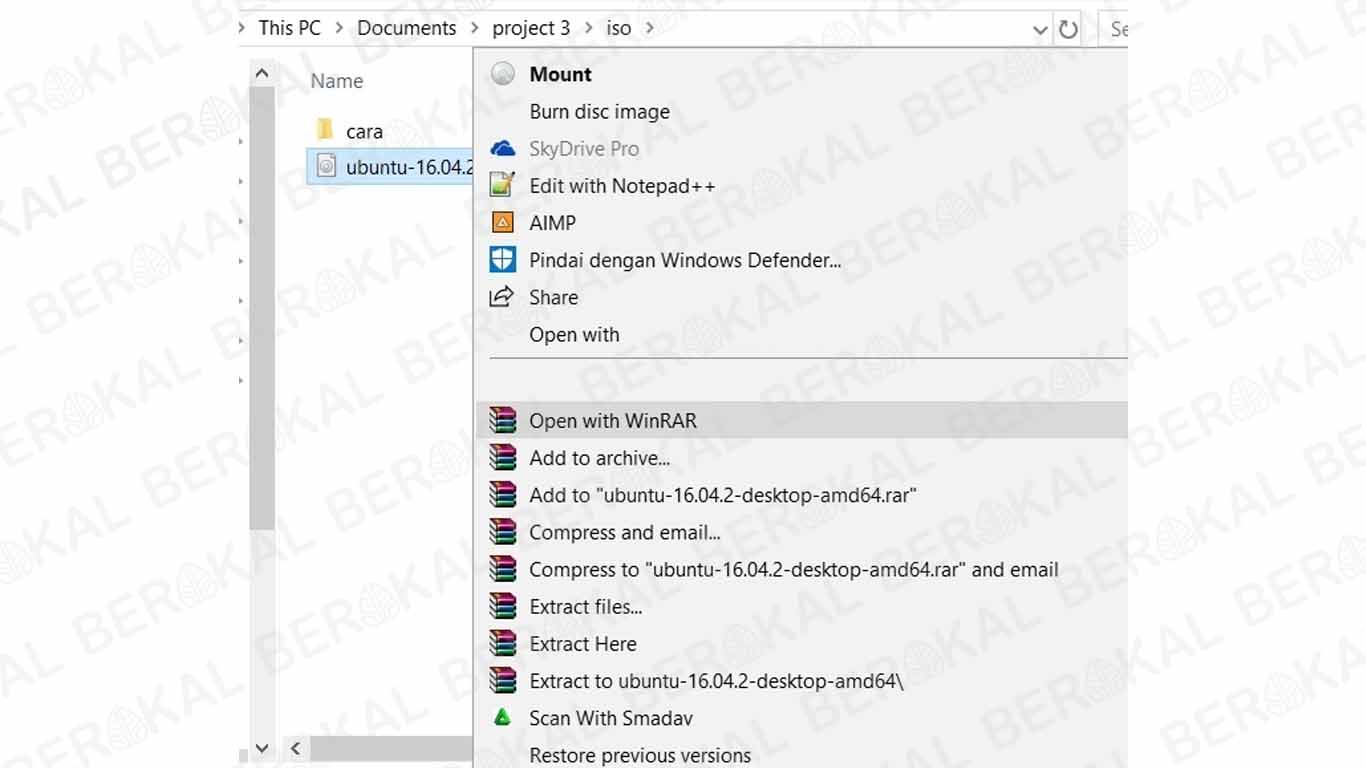Click the green Smadav antivirus icon

[x=502, y=718]
